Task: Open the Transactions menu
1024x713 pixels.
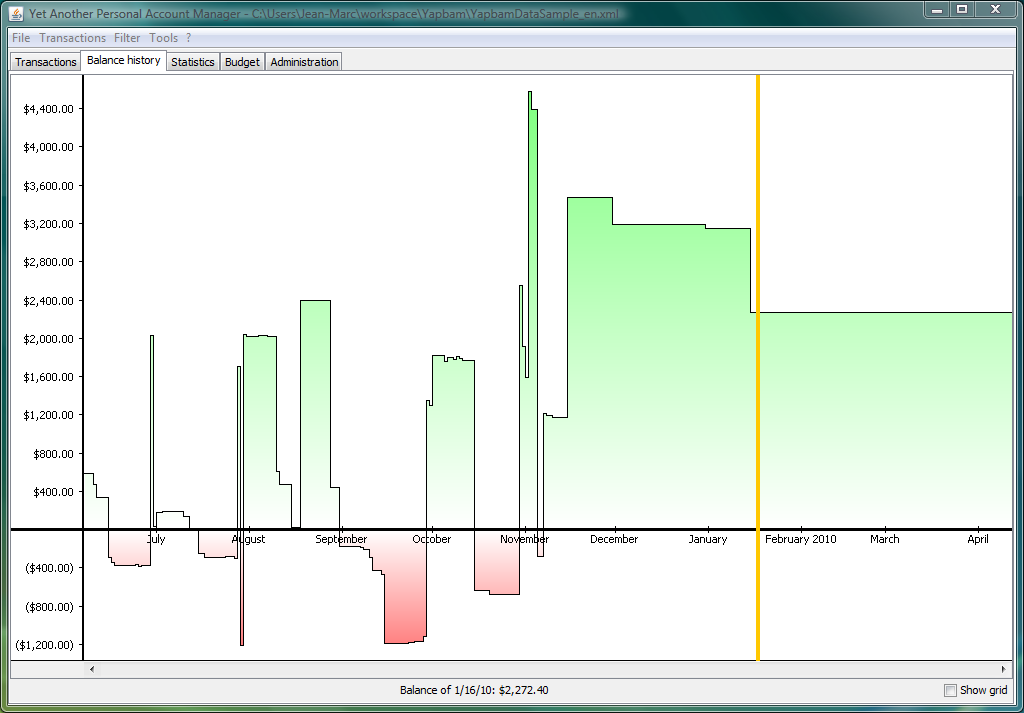Action: (72, 38)
